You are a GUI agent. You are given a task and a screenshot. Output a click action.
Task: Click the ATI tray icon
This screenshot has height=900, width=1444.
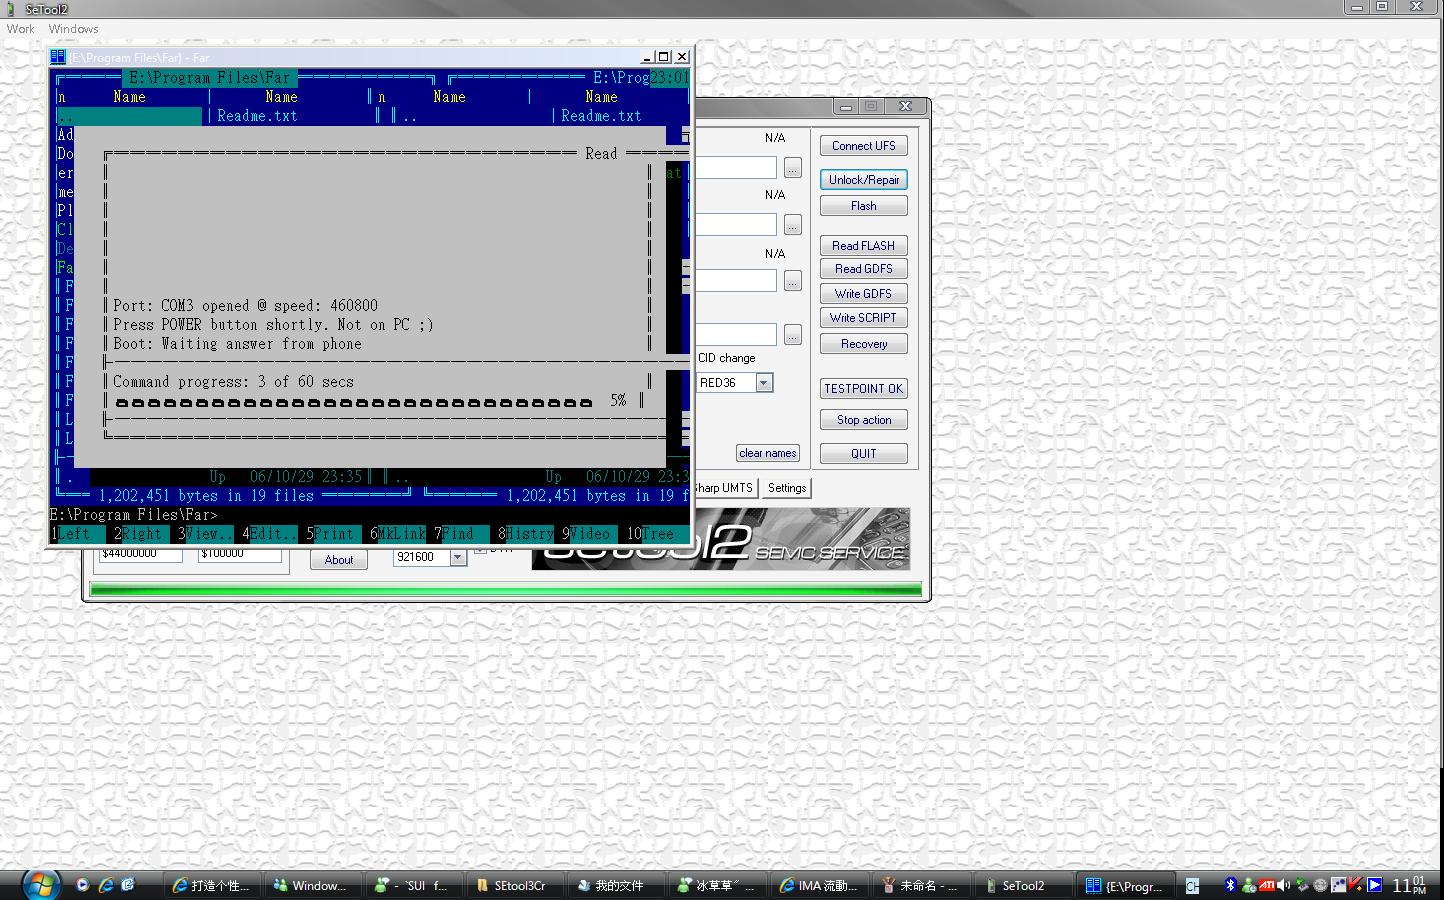[1266, 885]
